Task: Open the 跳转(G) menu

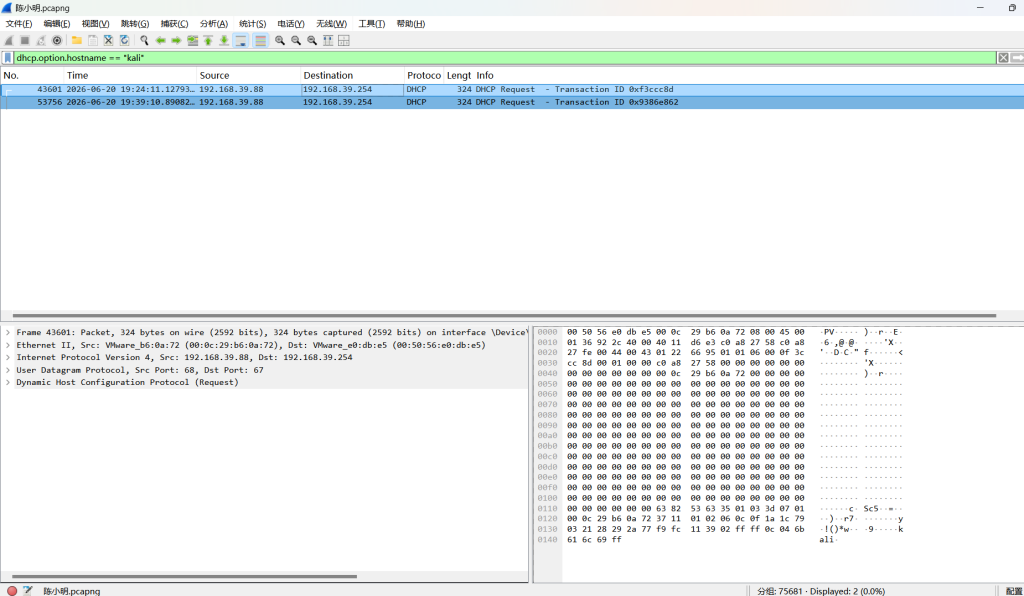Action: click(135, 24)
